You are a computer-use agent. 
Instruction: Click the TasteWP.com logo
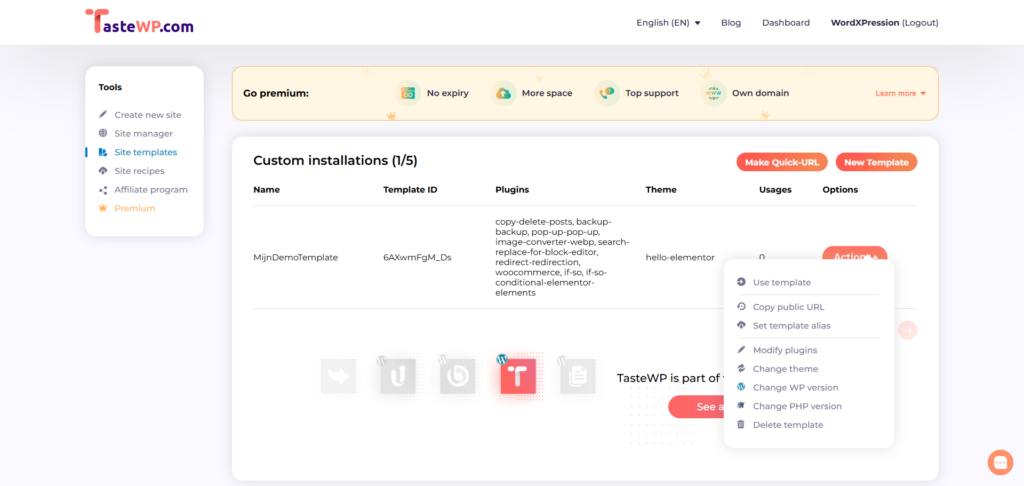139,21
